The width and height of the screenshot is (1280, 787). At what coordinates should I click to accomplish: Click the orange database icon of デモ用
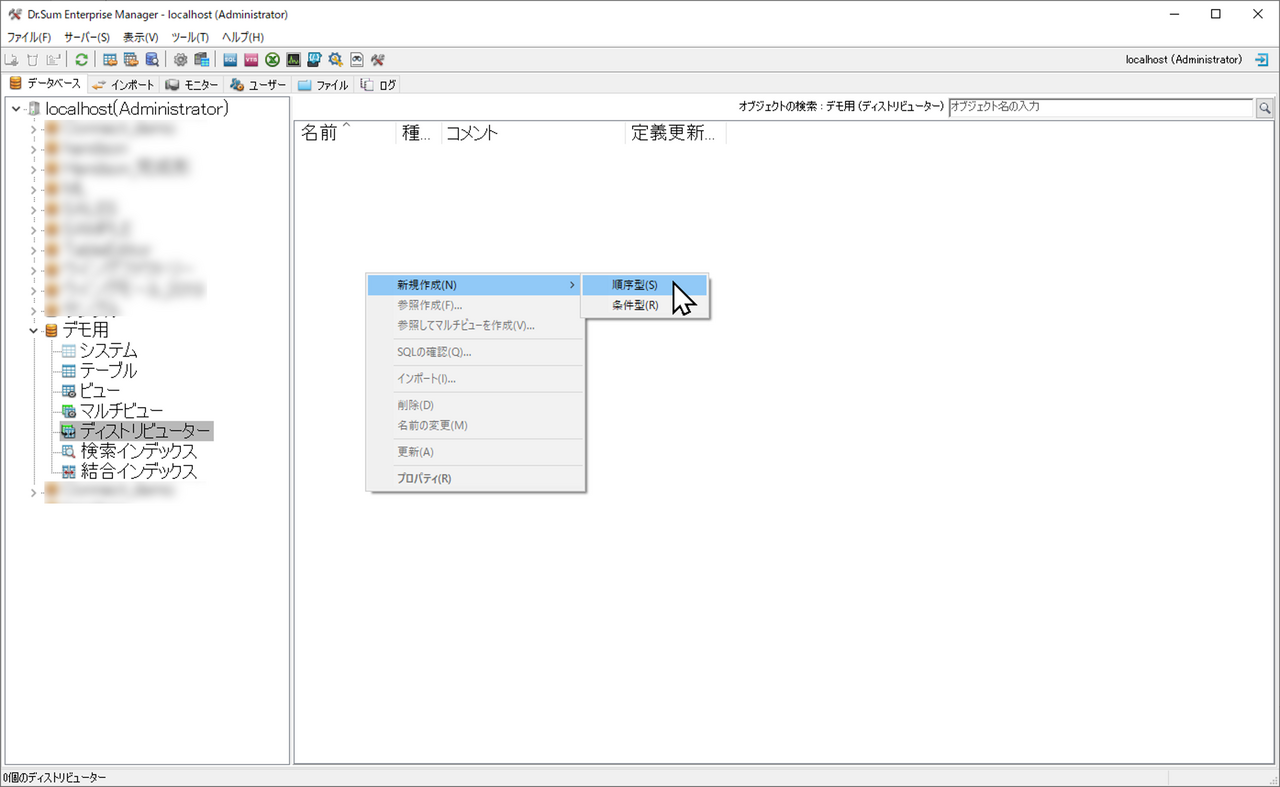pos(51,329)
